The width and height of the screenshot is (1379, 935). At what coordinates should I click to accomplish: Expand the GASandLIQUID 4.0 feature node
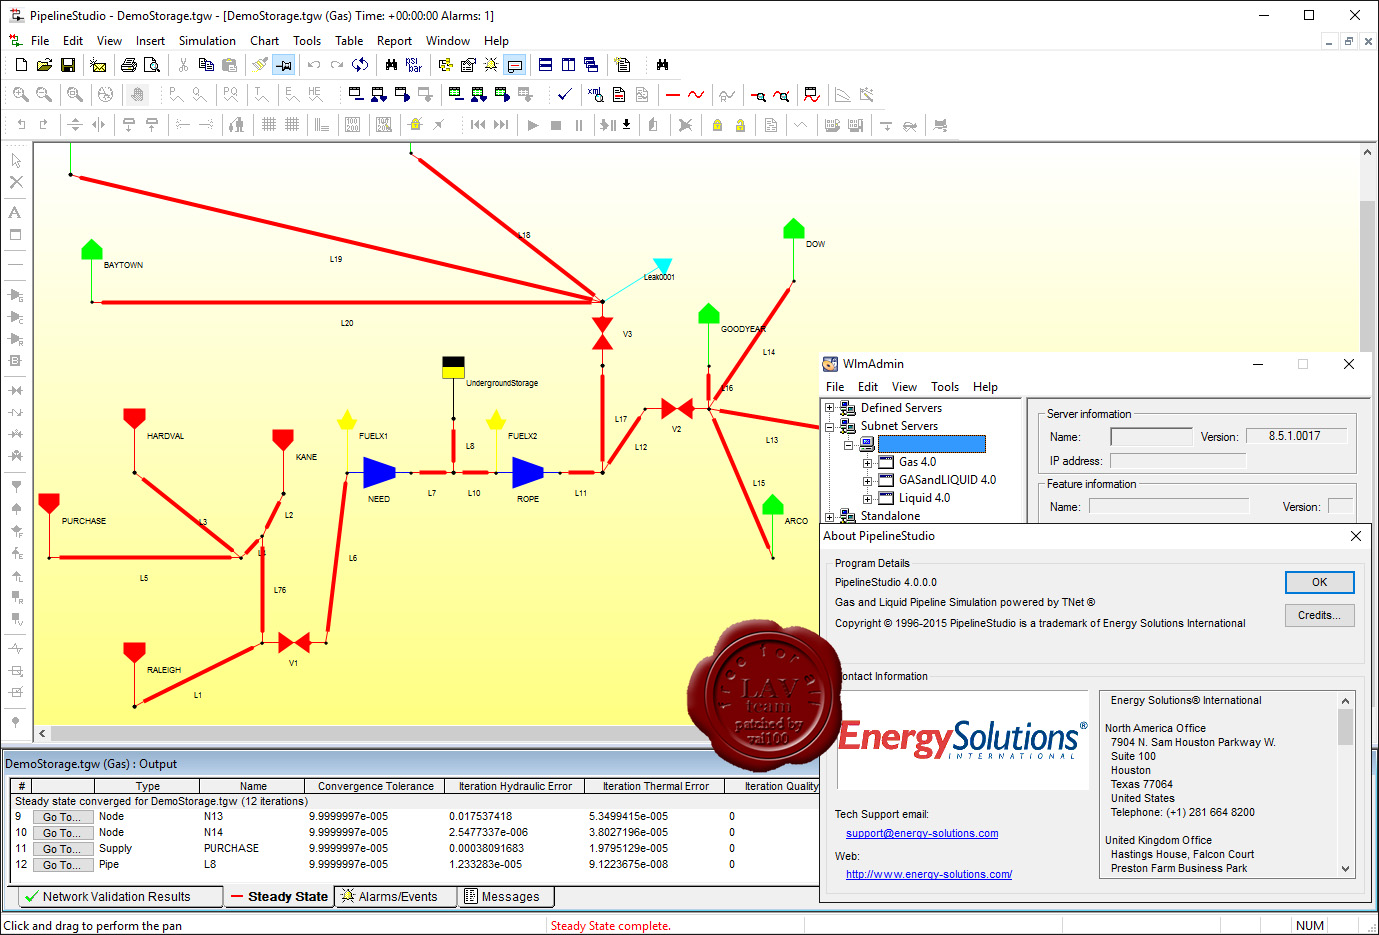pos(867,481)
